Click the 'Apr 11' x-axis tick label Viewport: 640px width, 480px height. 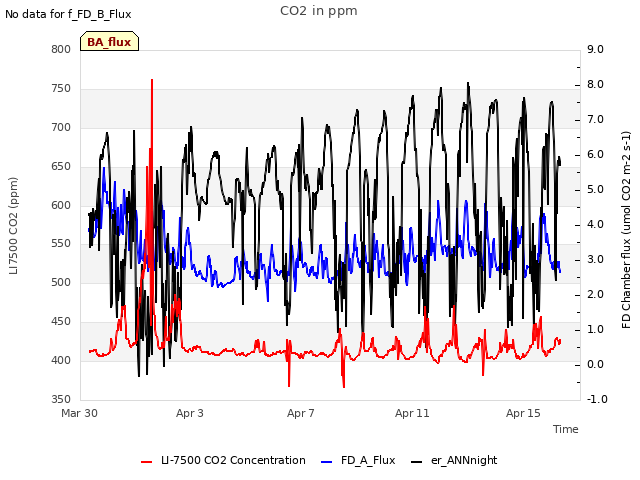412,413
